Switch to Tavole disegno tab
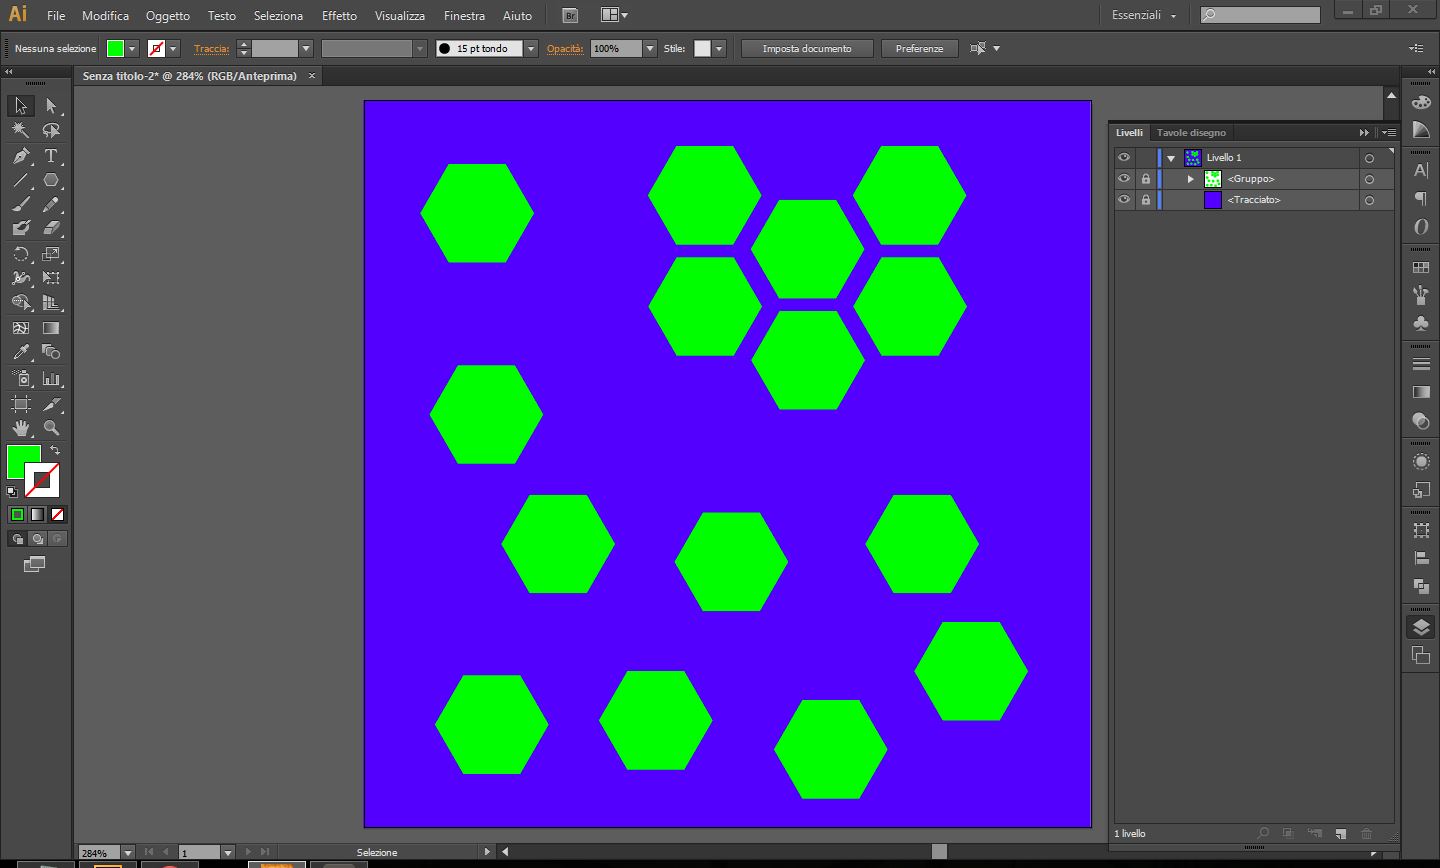This screenshot has width=1440, height=868. (1191, 132)
